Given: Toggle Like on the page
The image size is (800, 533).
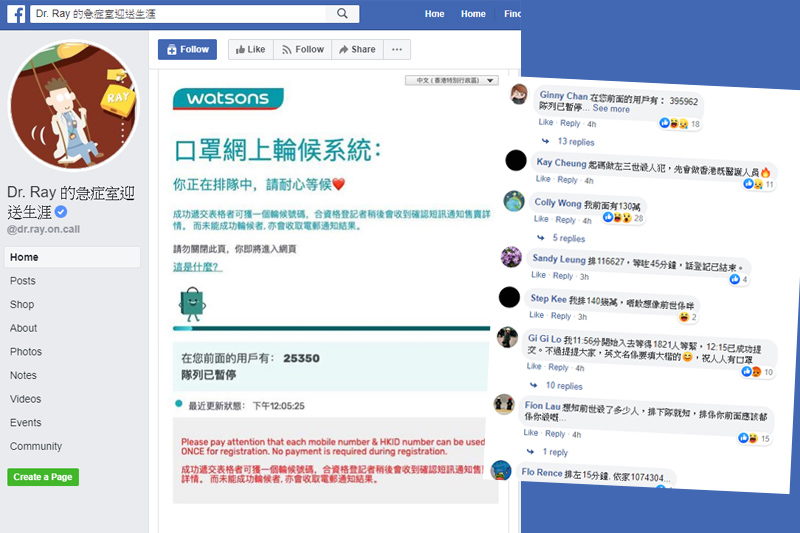Looking at the screenshot, I should point(248,49).
